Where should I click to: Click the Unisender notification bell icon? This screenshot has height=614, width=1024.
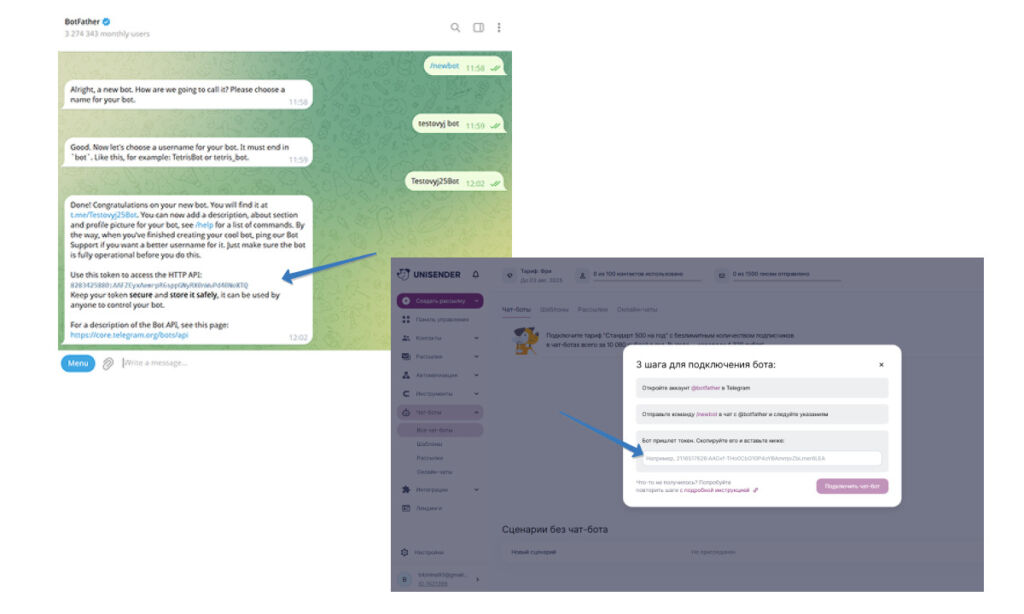point(475,274)
